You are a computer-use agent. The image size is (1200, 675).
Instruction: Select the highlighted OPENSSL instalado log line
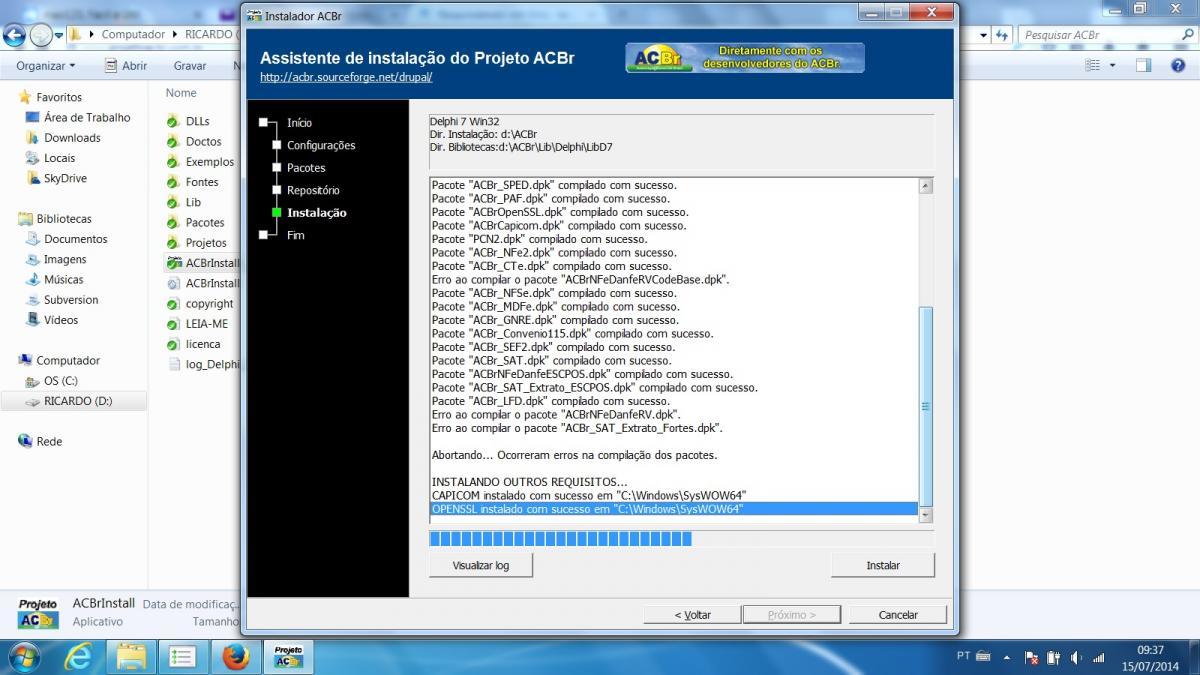point(674,509)
